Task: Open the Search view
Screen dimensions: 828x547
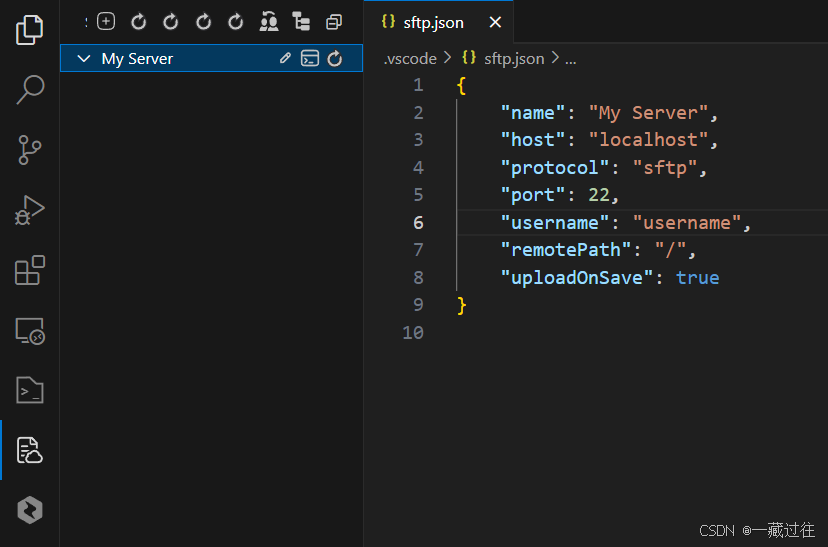Action: click(x=30, y=90)
